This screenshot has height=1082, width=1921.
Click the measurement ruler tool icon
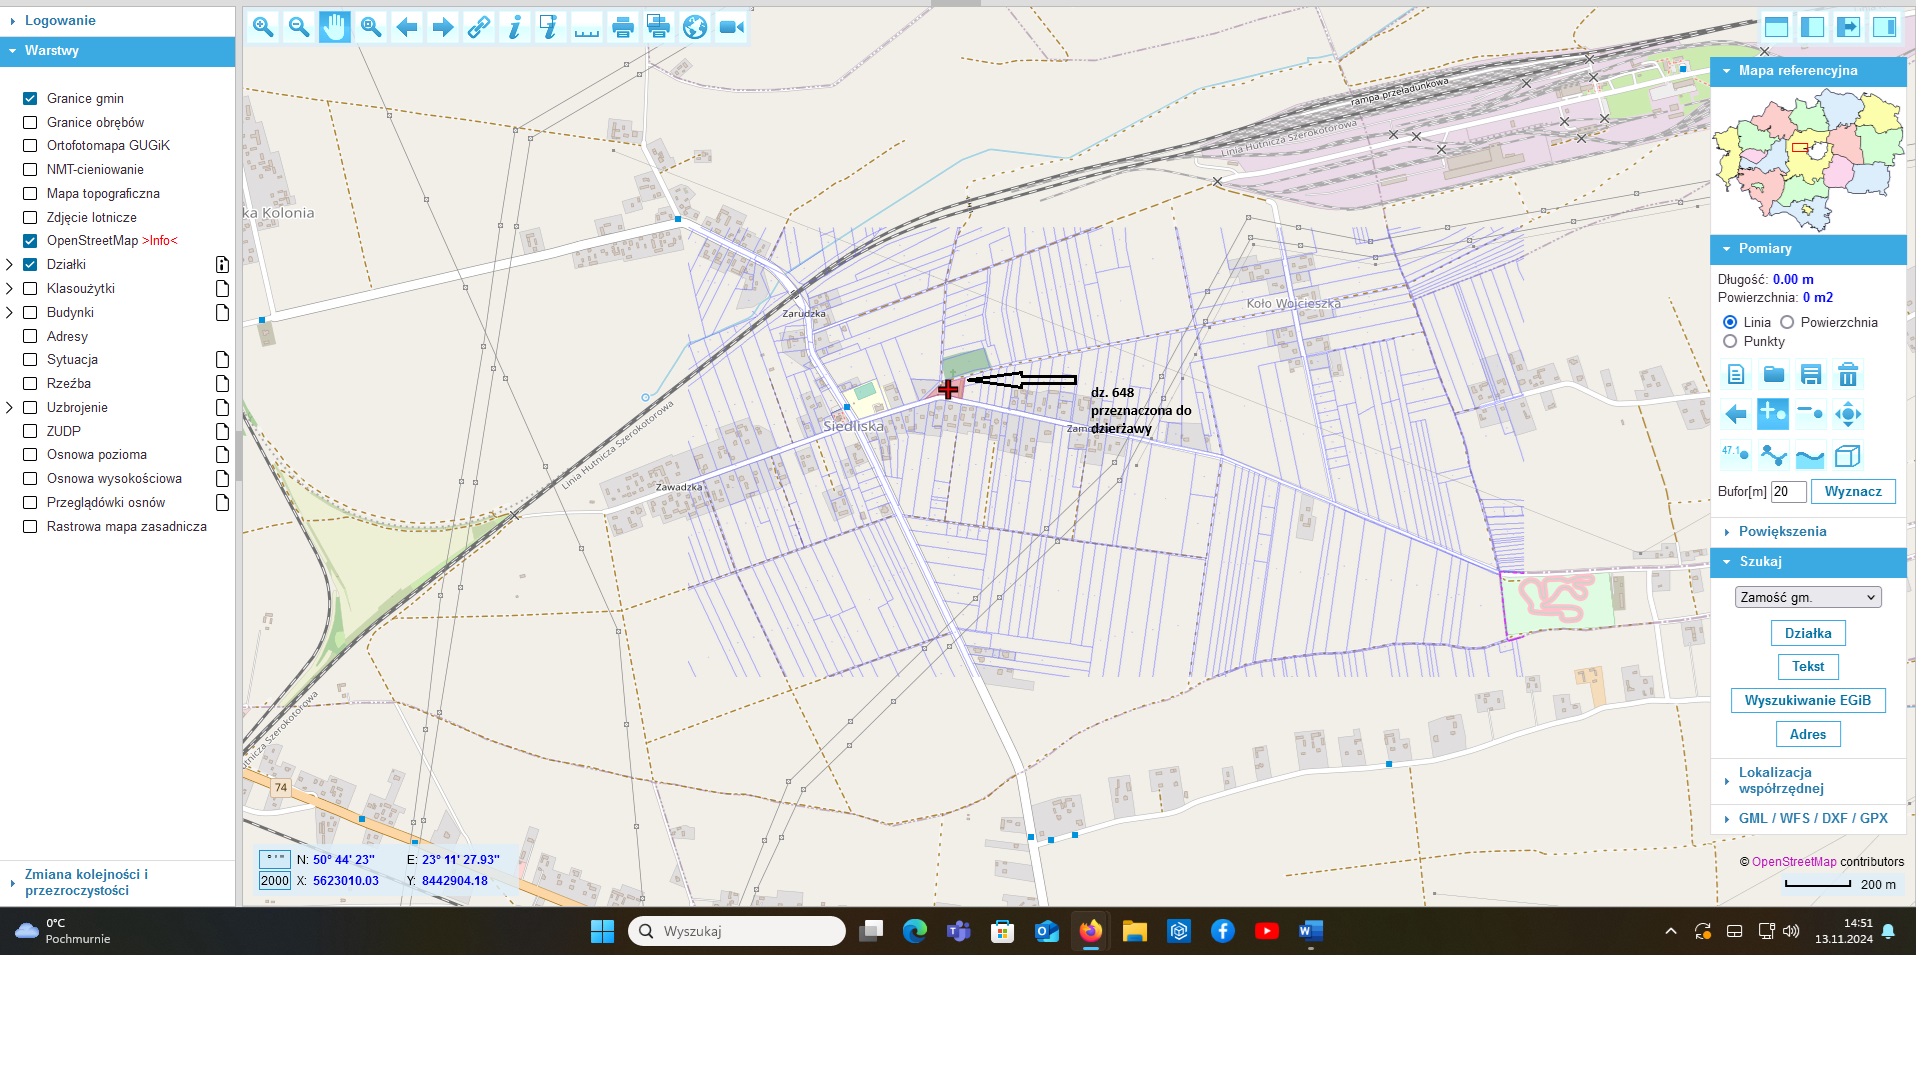coord(587,27)
